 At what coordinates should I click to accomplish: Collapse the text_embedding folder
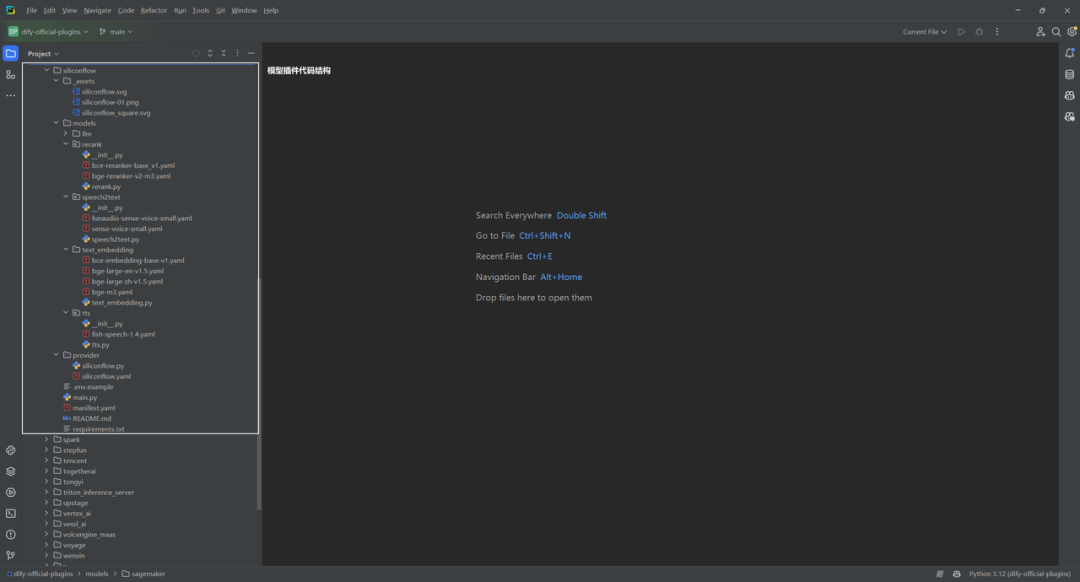(x=66, y=249)
